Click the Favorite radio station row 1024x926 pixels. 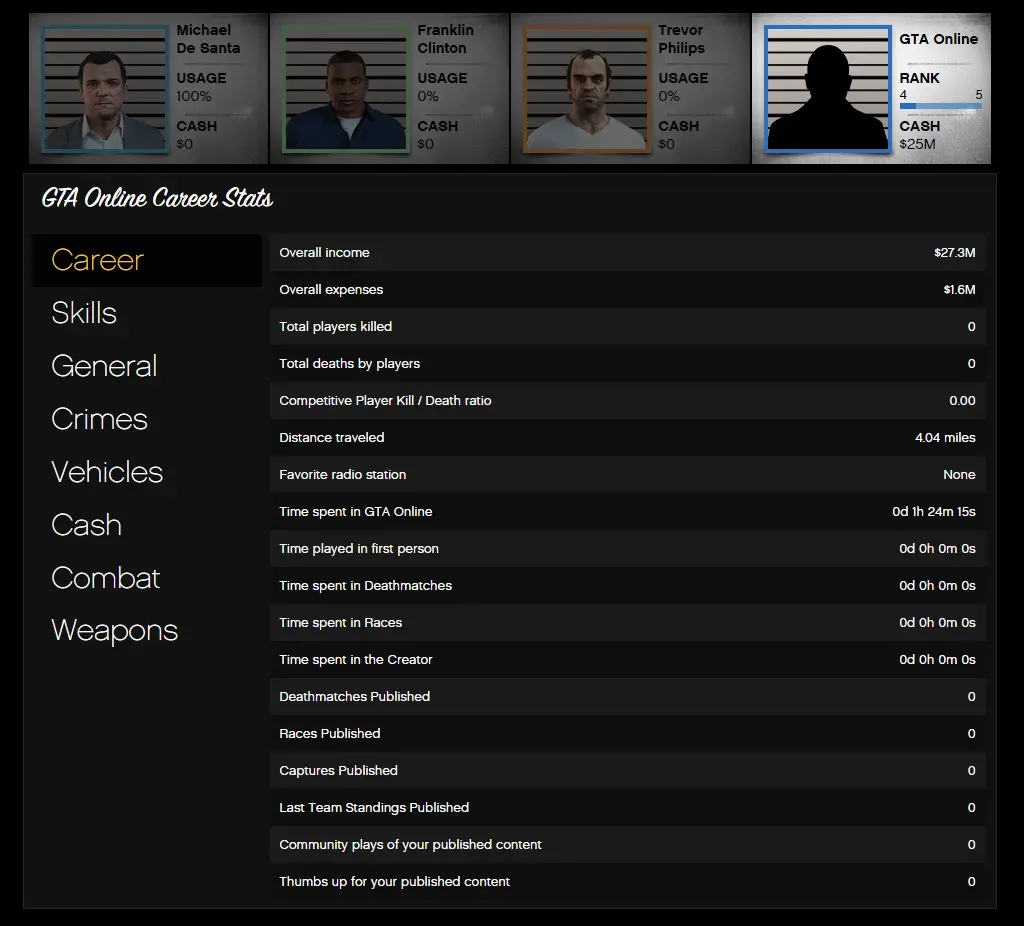point(627,475)
